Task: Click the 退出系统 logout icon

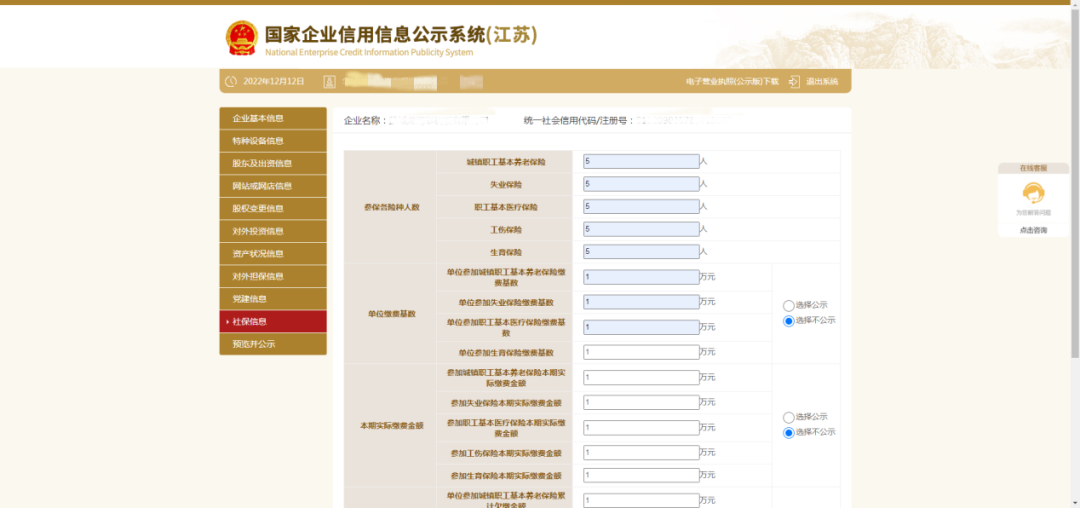Action: (794, 81)
